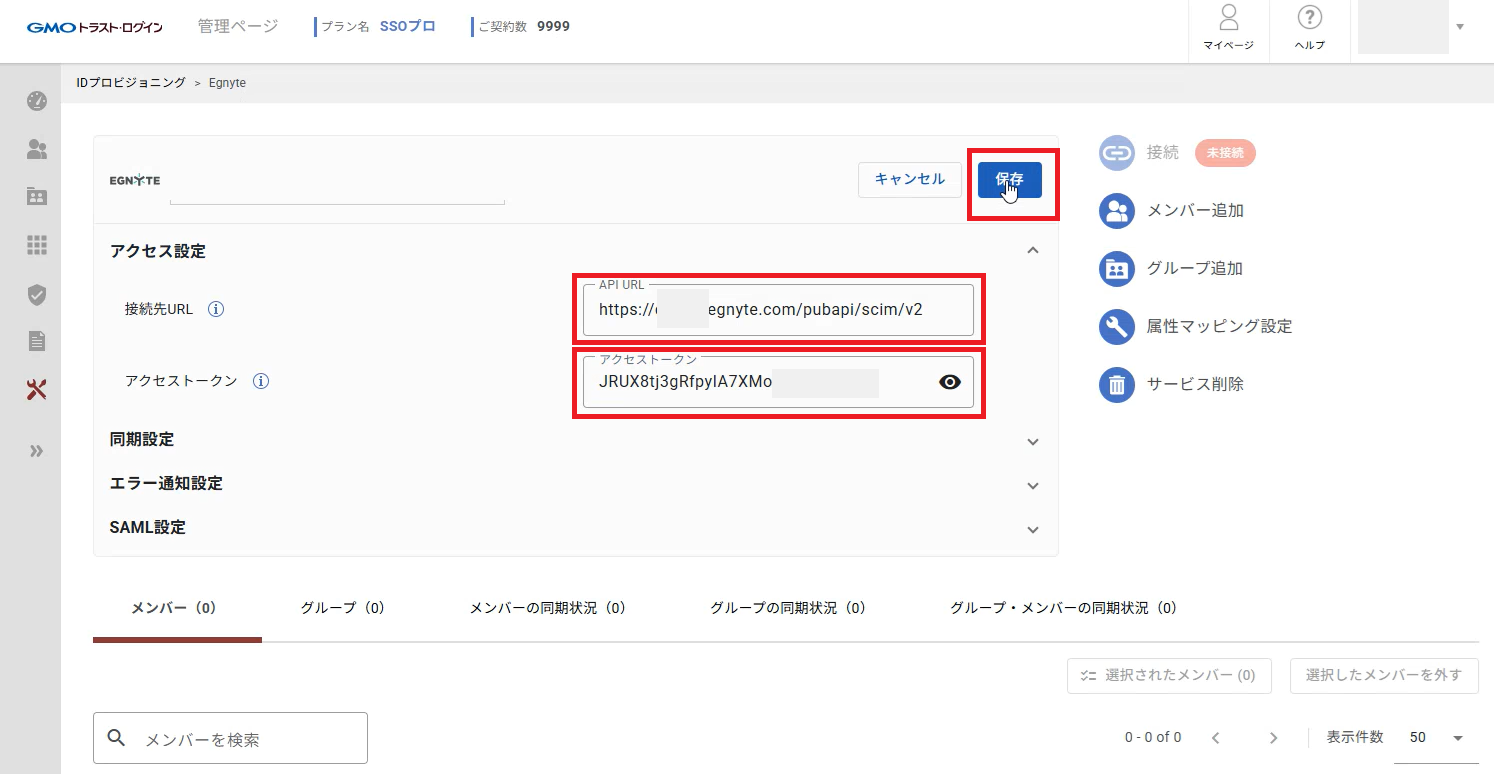Image resolution: width=1494 pixels, height=774 pixels.
Task: Expand the エラー通知設定 section chevron
Action: [x=1033, y=485]
